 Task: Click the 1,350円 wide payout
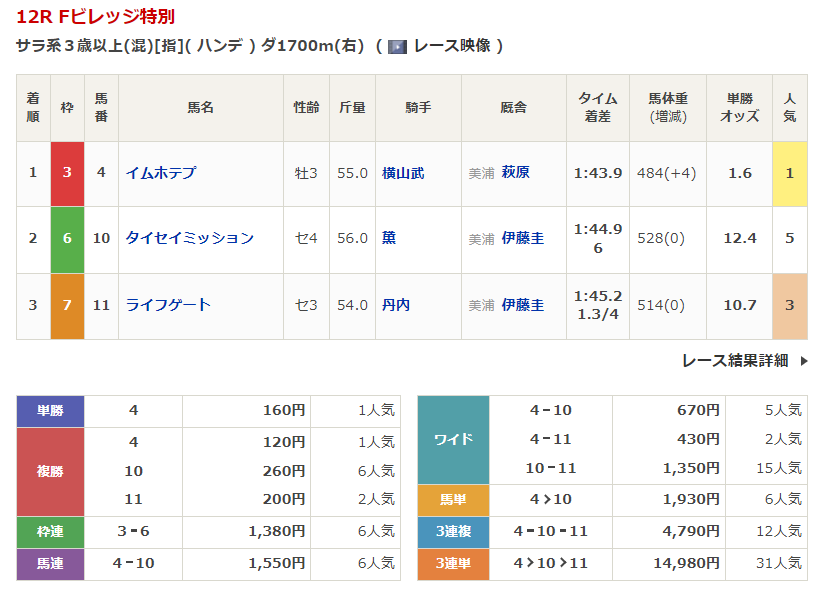[x=691, y=468]
